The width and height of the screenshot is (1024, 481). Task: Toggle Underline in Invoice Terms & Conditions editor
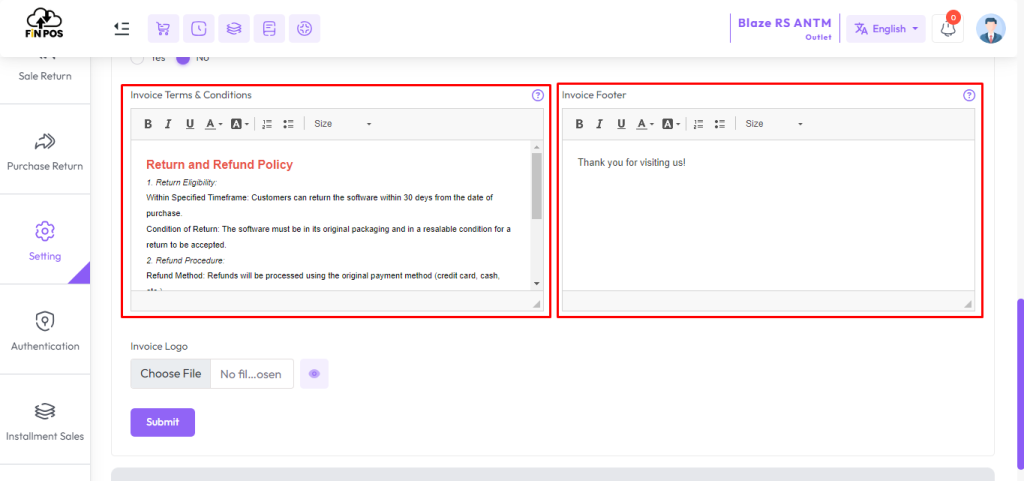[189, 124]
